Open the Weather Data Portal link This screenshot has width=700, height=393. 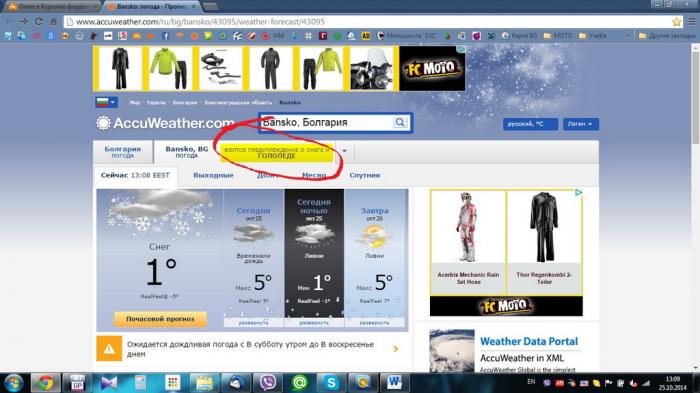(x=529, y=341)
